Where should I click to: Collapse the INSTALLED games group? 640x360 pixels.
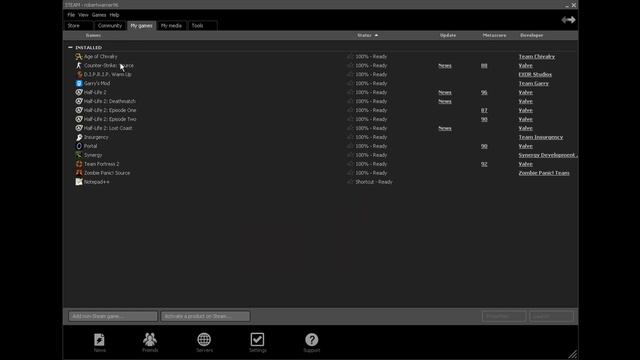pyautogui.click(x=70, y=47)
